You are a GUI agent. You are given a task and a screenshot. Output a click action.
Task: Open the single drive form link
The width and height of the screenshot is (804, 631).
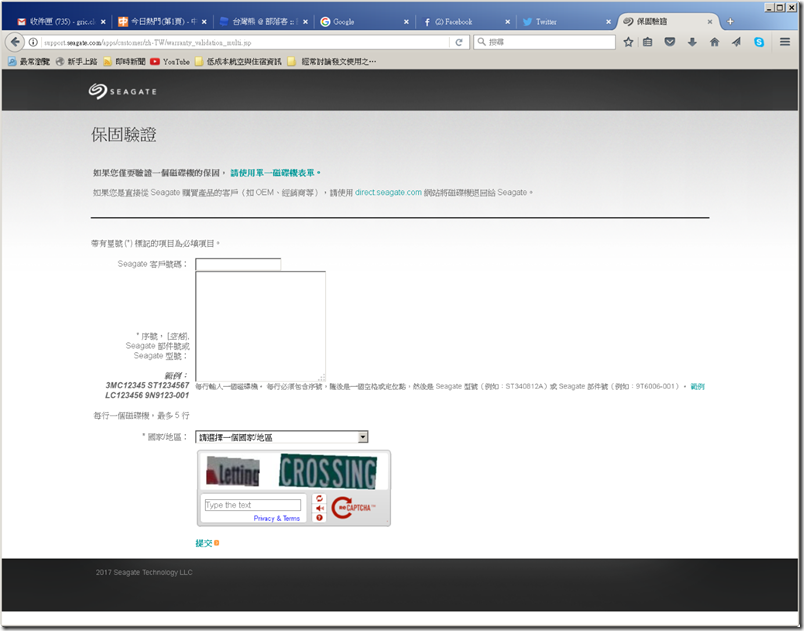pyautogui.click(x=275, y=173)
